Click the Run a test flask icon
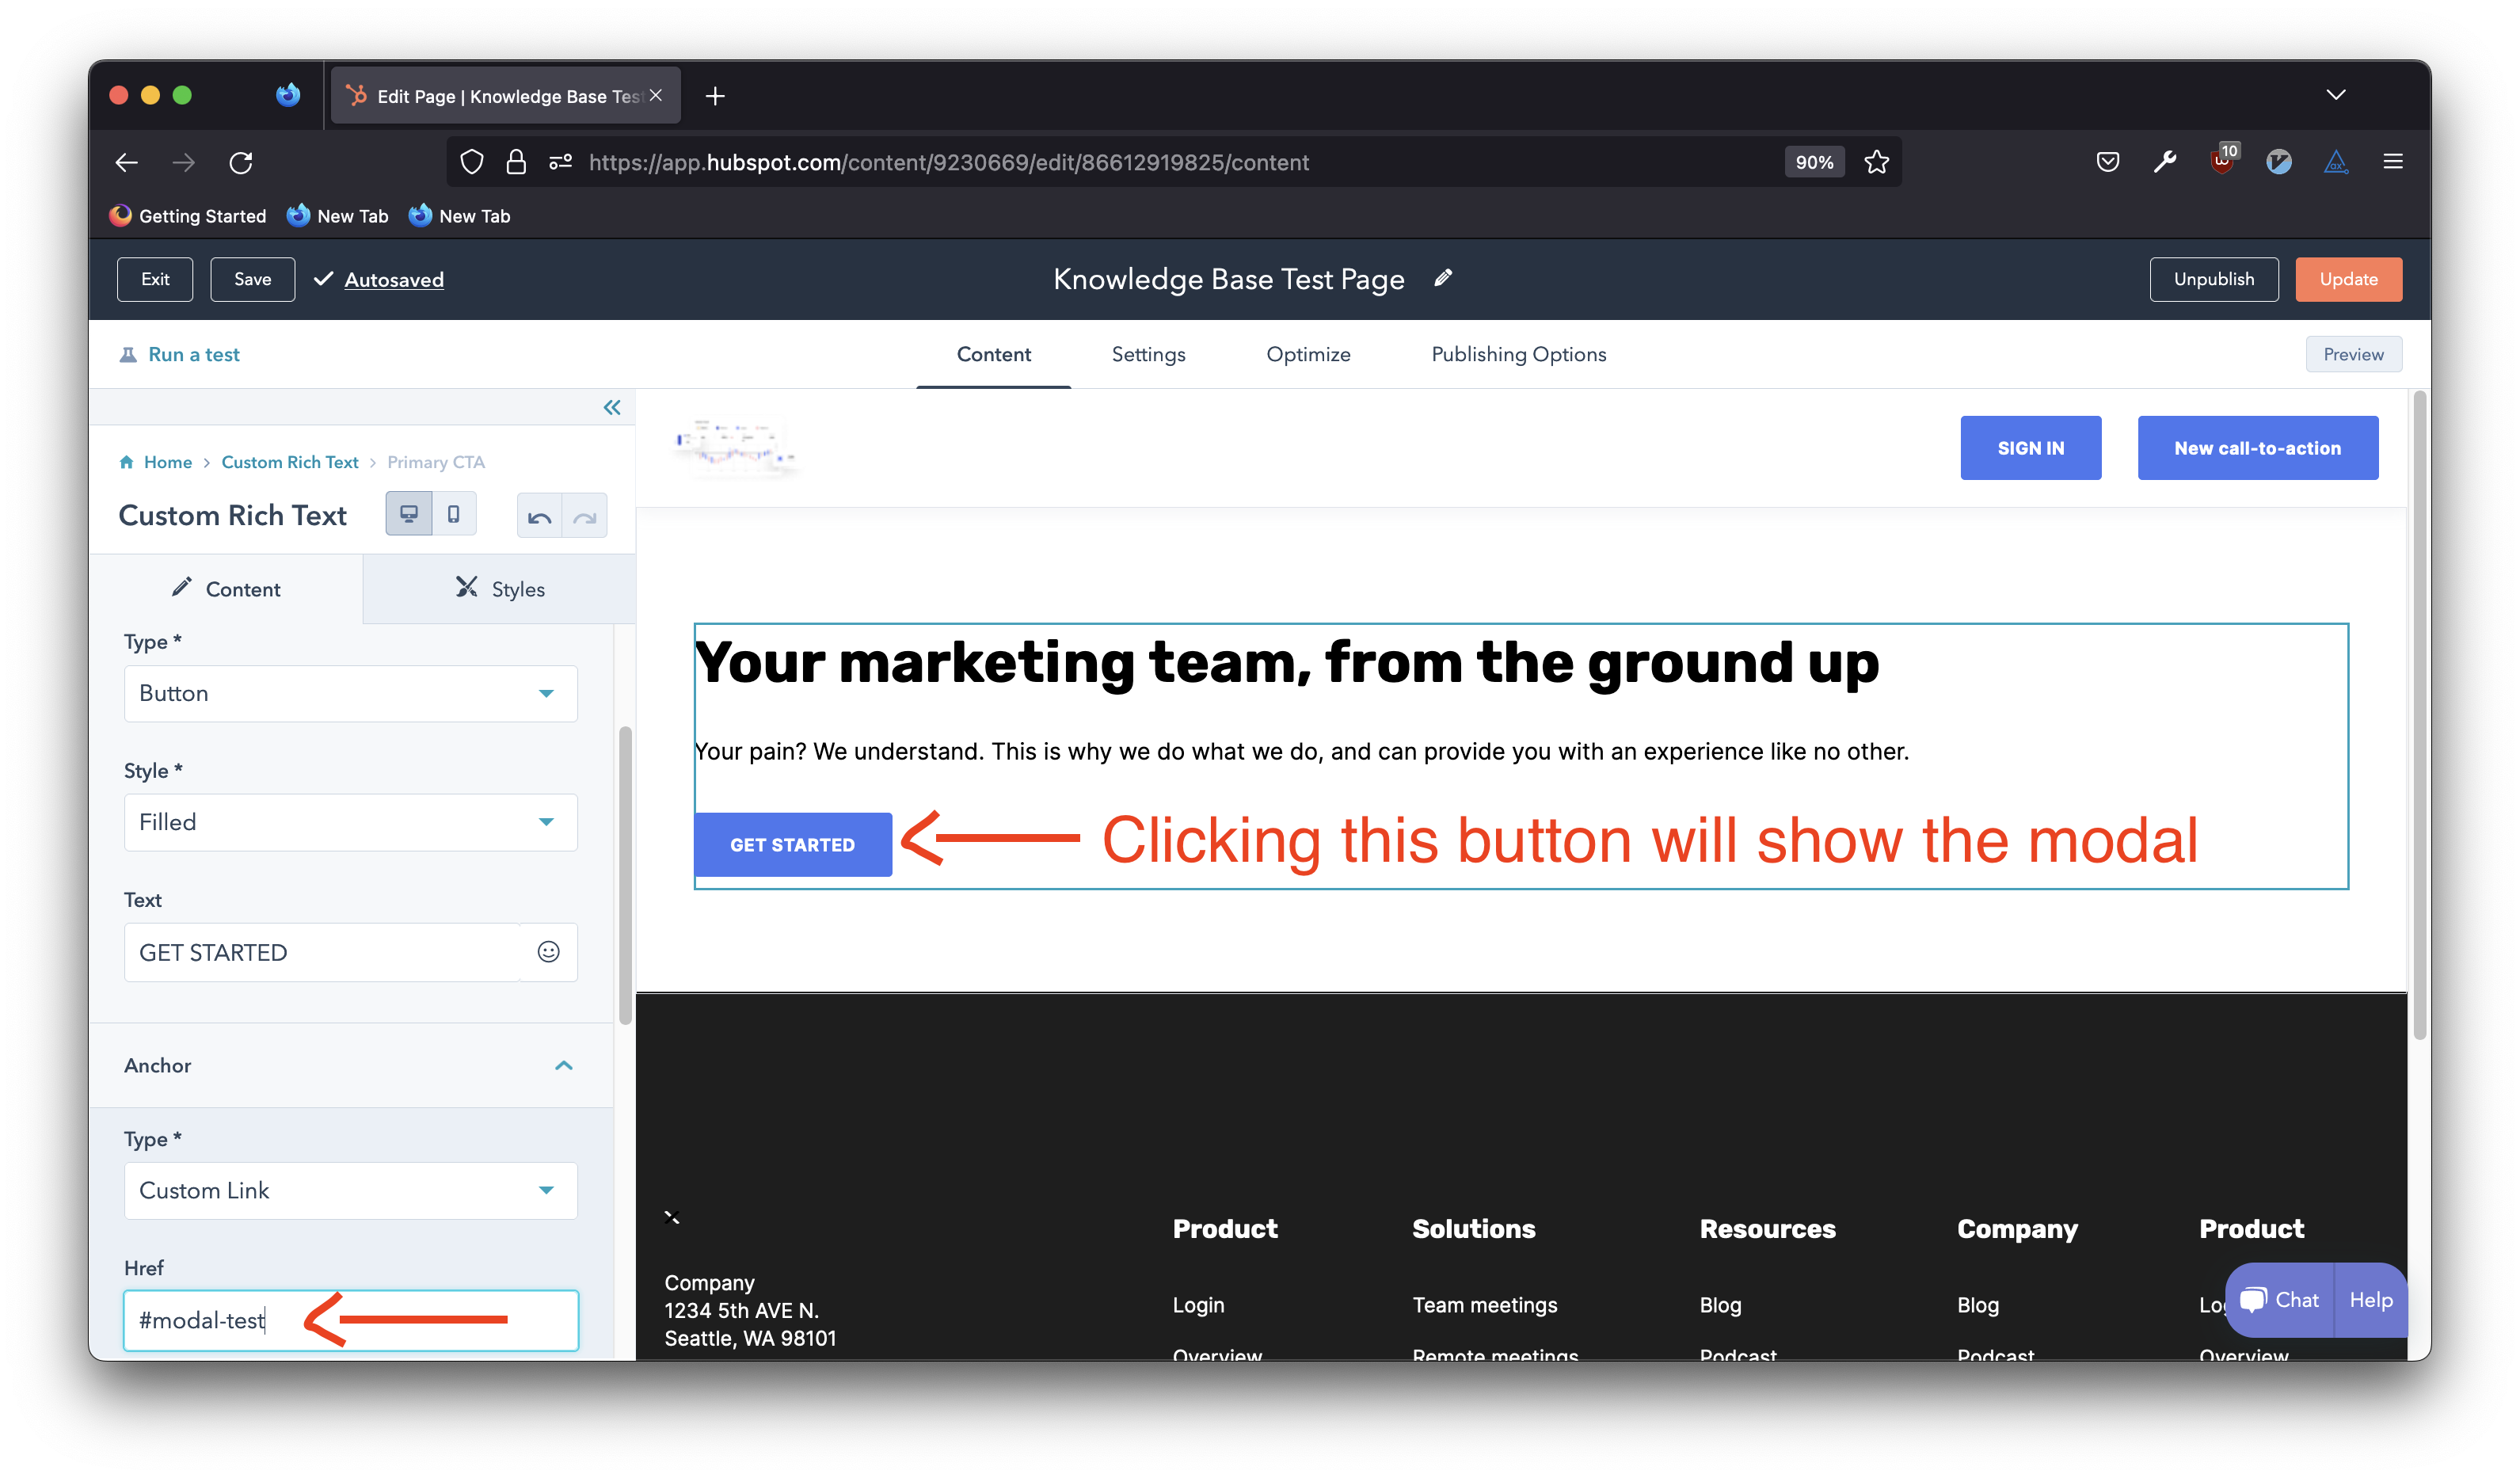This screenshot has height=1478, width=2520. [128, 354]
